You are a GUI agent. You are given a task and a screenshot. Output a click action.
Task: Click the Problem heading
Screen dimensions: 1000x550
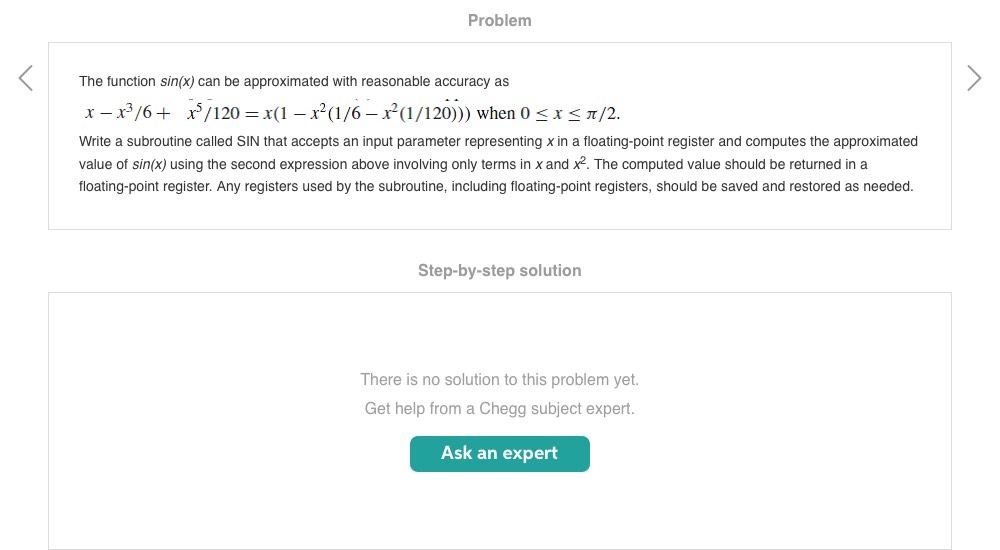[499, 20]
